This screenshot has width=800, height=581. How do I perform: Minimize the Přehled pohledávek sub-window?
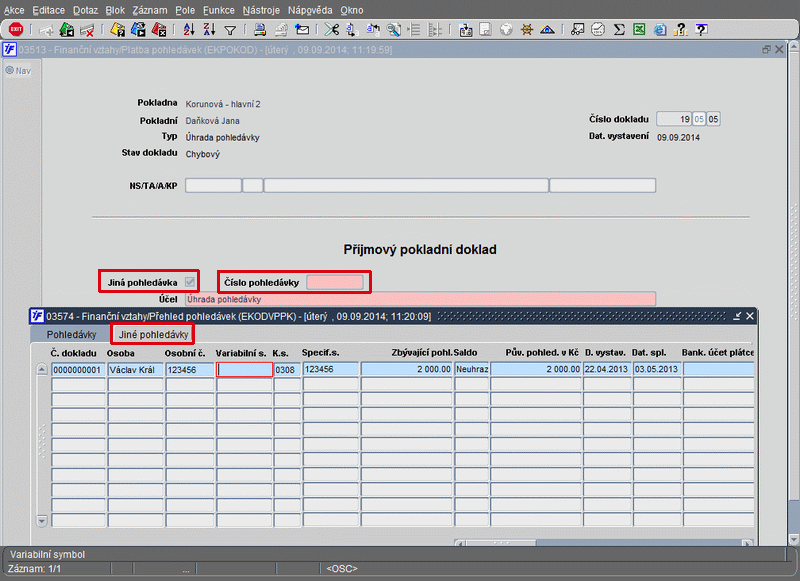pos(737,316)
